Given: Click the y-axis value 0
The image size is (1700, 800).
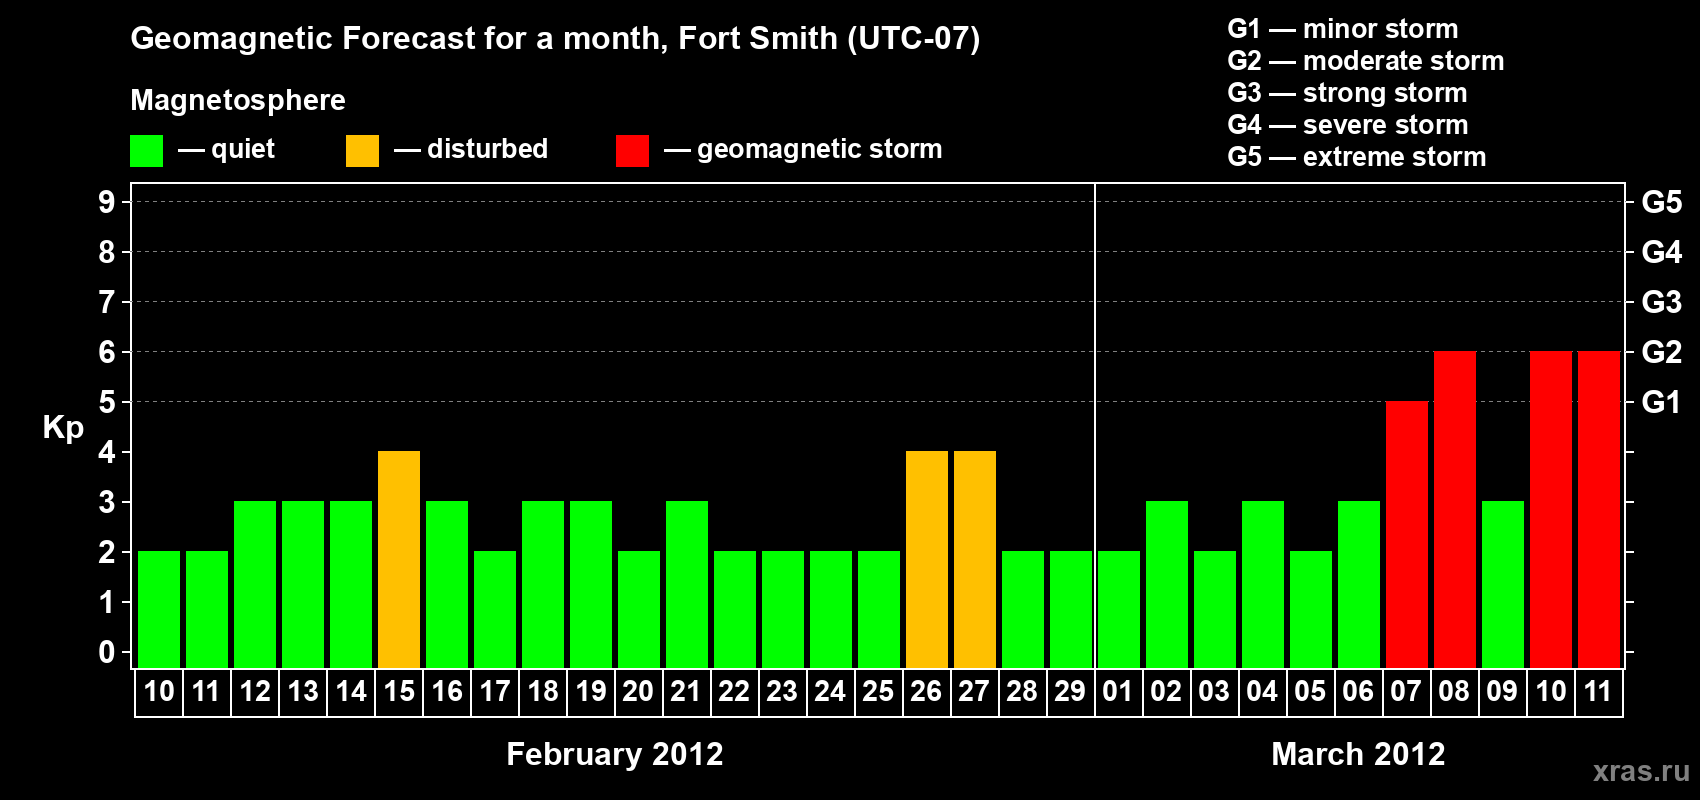Looking at the screenshot, I should pos(107,652).
